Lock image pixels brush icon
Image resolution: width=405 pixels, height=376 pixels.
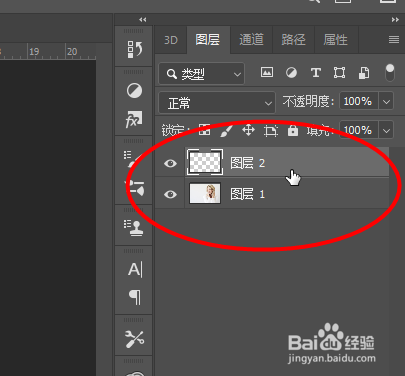click(x=226, y=130)
